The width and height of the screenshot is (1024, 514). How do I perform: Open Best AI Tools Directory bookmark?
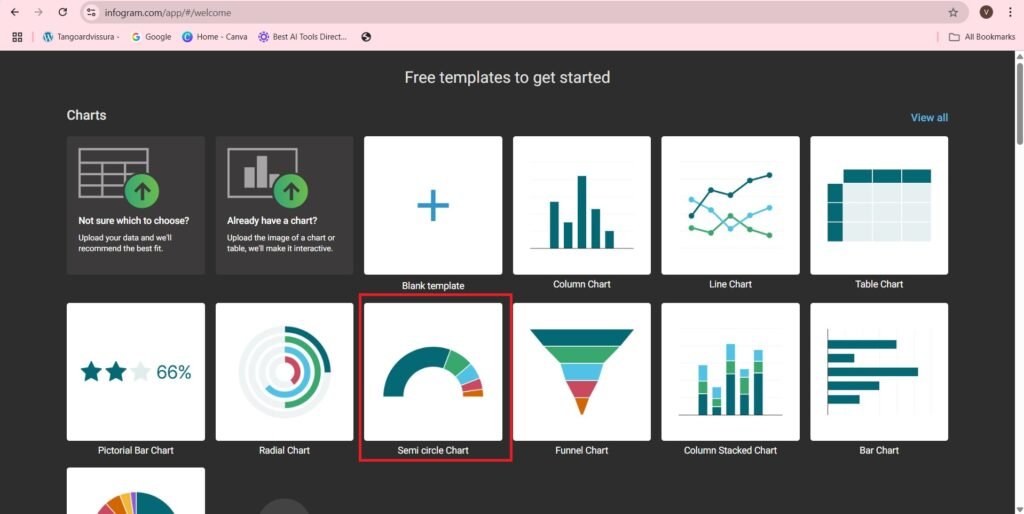[x=303, y=37]
